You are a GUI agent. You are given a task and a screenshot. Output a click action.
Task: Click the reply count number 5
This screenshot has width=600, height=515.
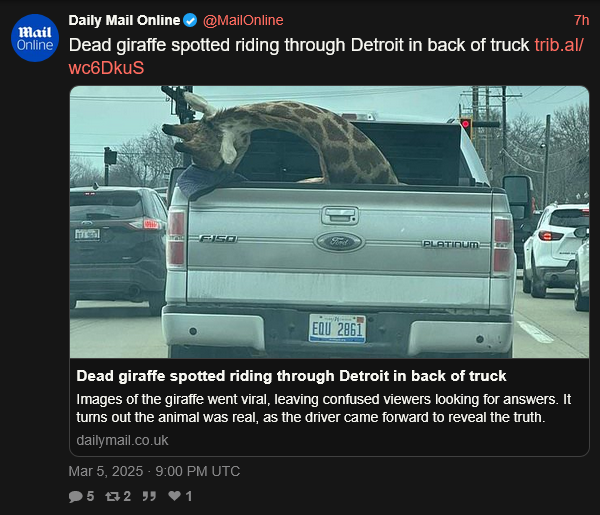click(x=90, y=496)
